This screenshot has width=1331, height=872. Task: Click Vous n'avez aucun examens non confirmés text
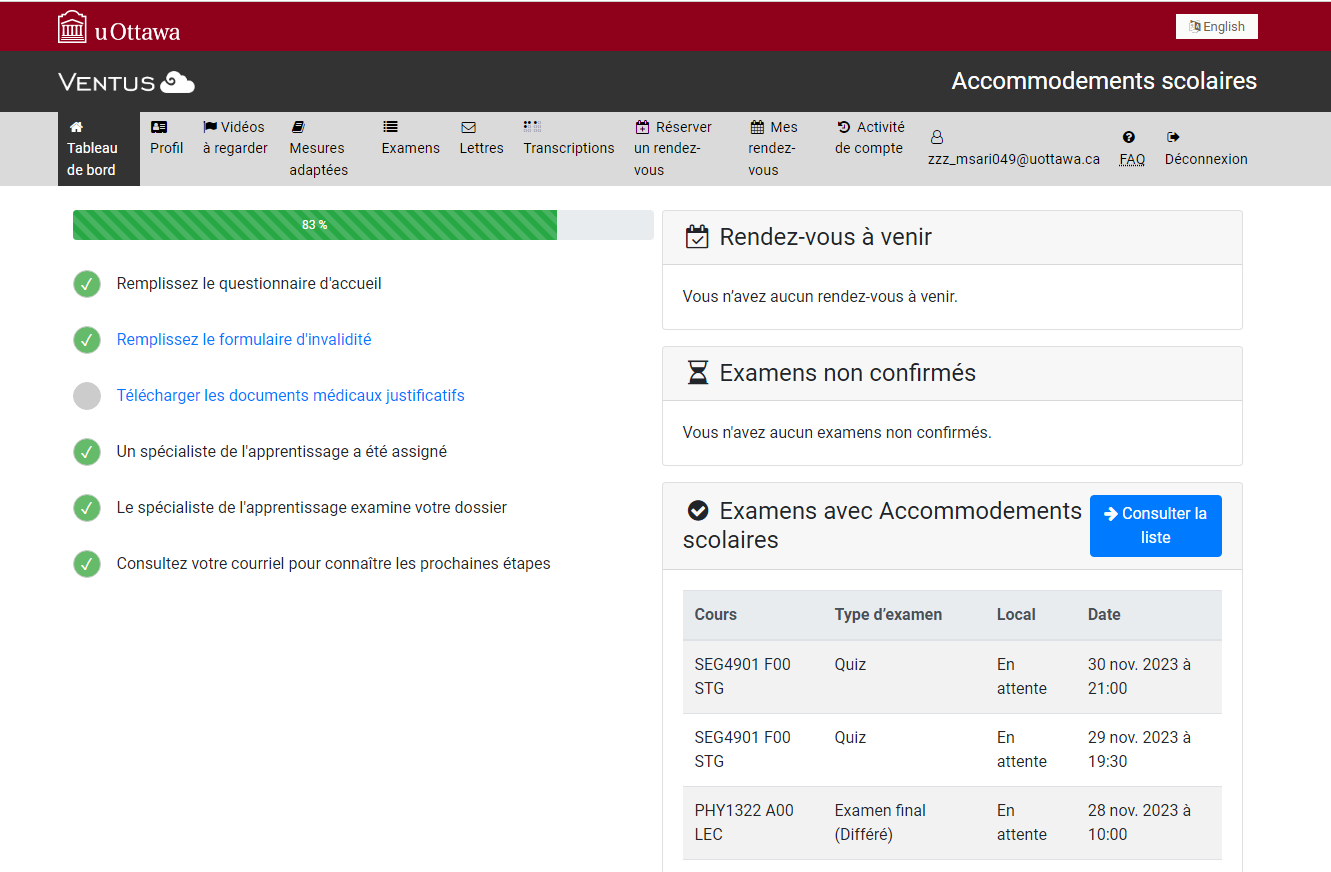click(837, 433)
